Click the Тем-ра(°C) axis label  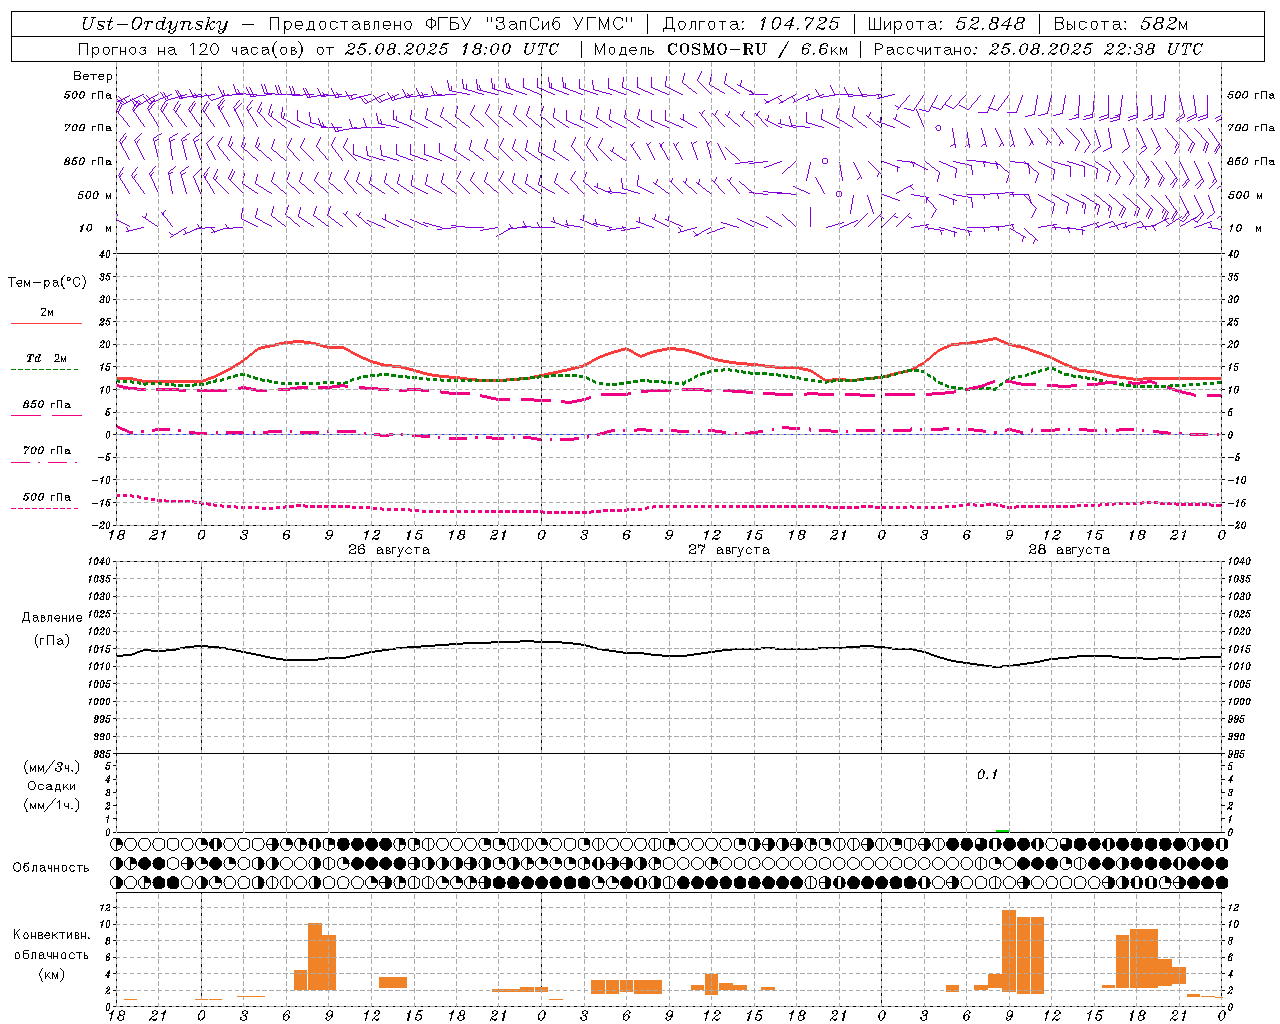pos(47,283)
